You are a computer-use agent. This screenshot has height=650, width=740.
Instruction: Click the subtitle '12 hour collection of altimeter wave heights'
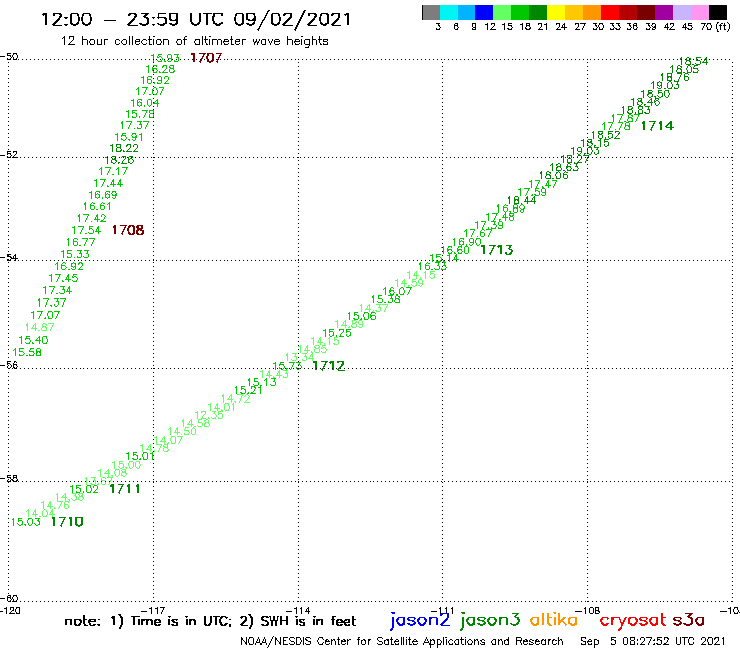[x=194, y=41]
